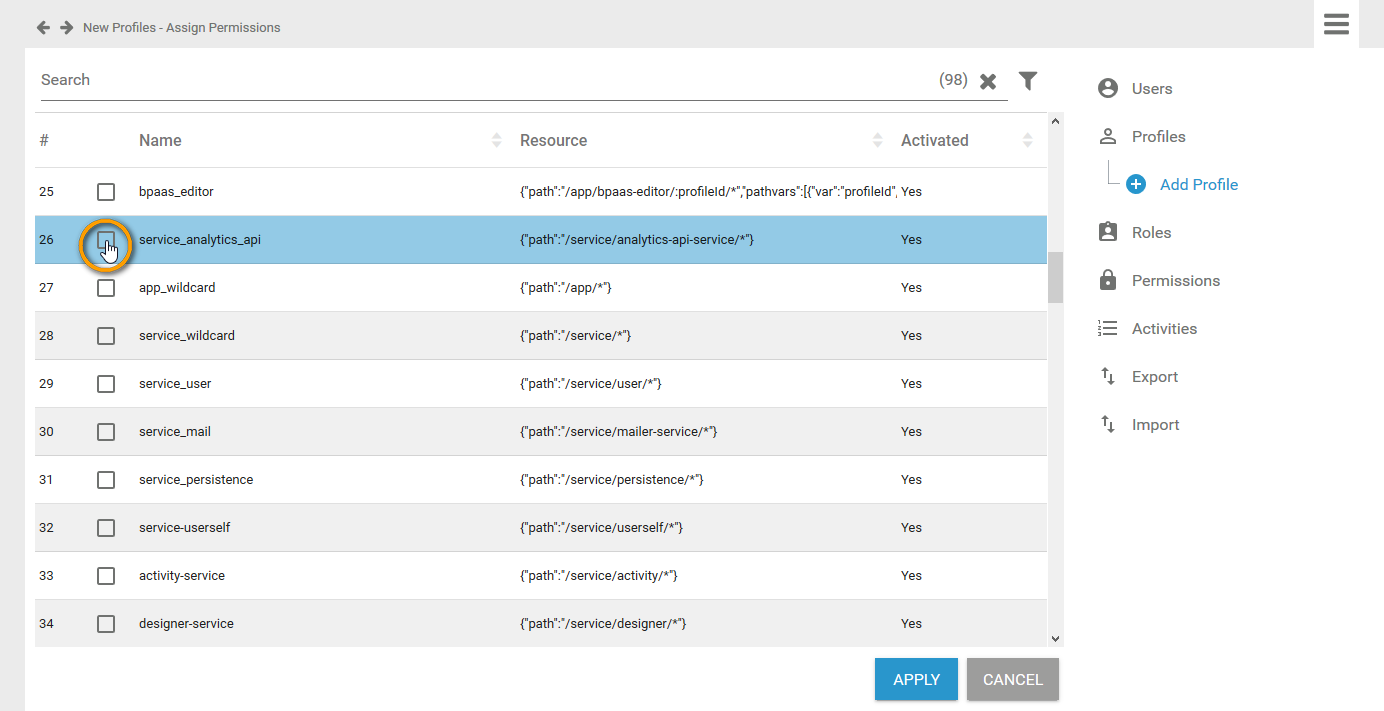This screenshot has width=1384, height=711.
Task: Click the Activities list icon
Action: pyautogui.click(x=1107, y=329)
